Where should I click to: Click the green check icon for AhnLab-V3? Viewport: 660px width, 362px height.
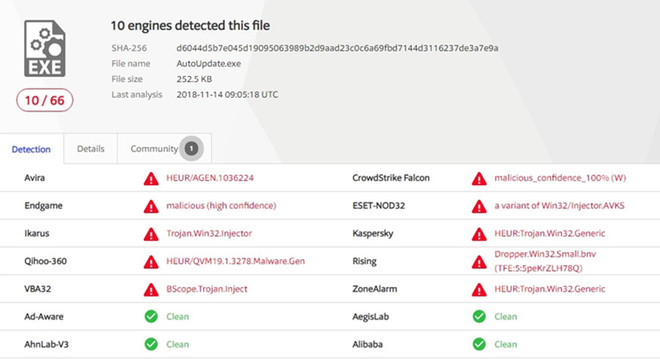[x=151, y=344]
